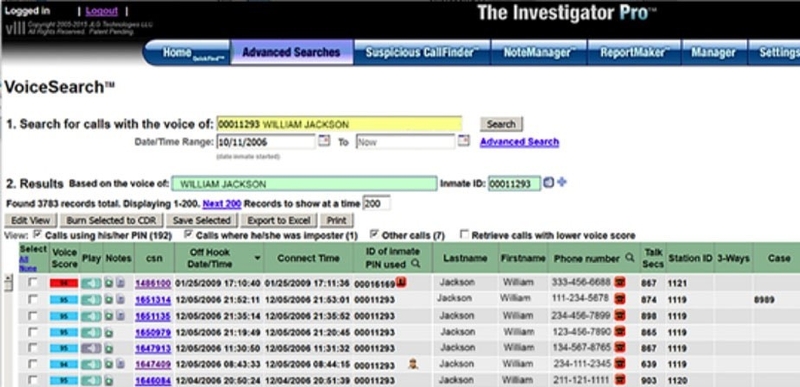Select checkbox for call csn 1486100
The image size is (800, 387).
pyautogui.click(x=33, y=282)
